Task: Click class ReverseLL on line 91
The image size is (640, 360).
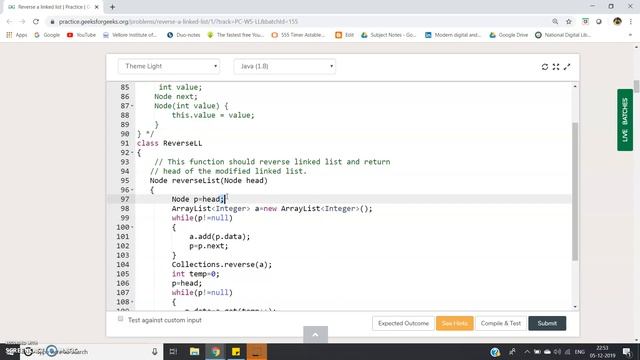Action: (169, 143)
